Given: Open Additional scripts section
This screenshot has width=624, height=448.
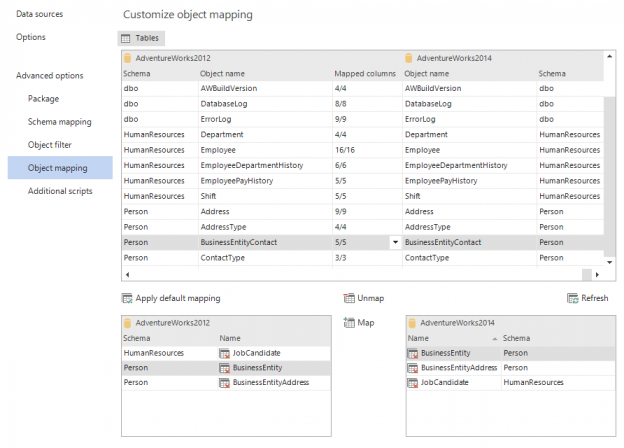Looking at the screenshot, I should pos(60,191).
